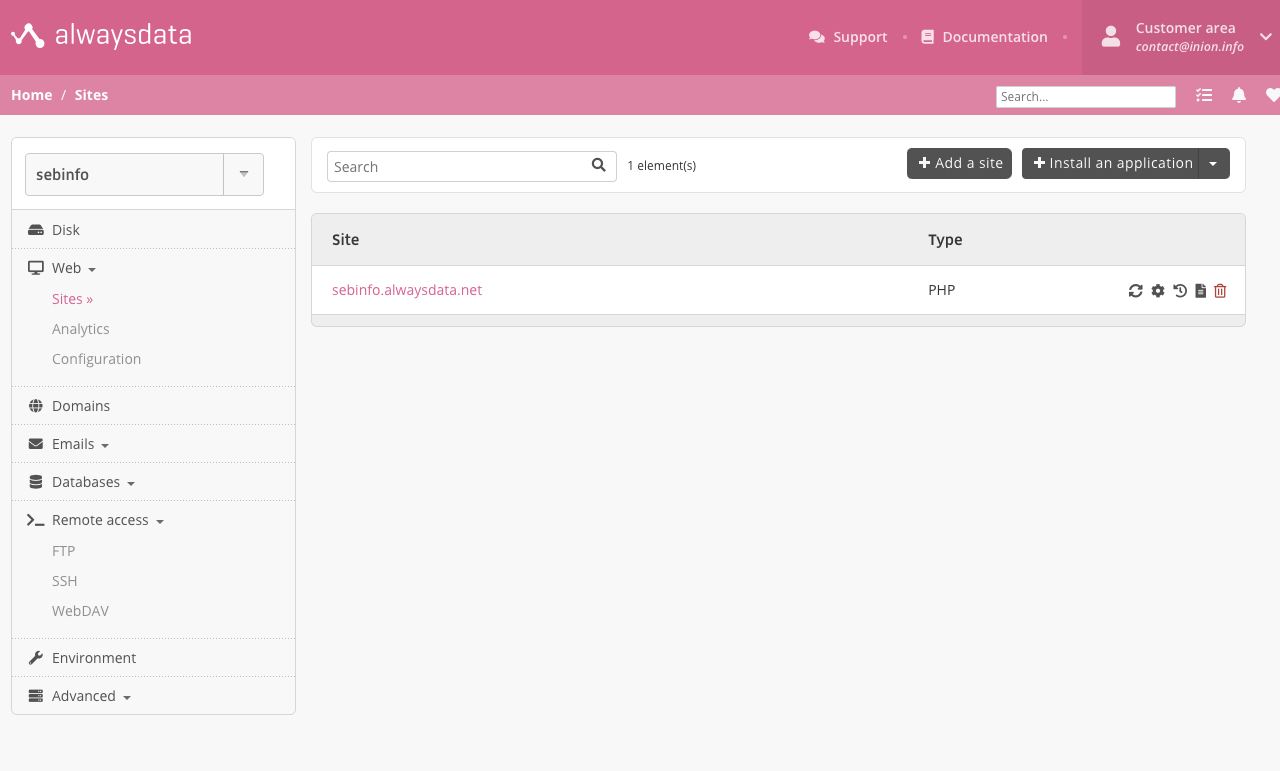The image size is (1280, 771).
Task: Click the alwaysdata logo
Action: tap(101, 37)
